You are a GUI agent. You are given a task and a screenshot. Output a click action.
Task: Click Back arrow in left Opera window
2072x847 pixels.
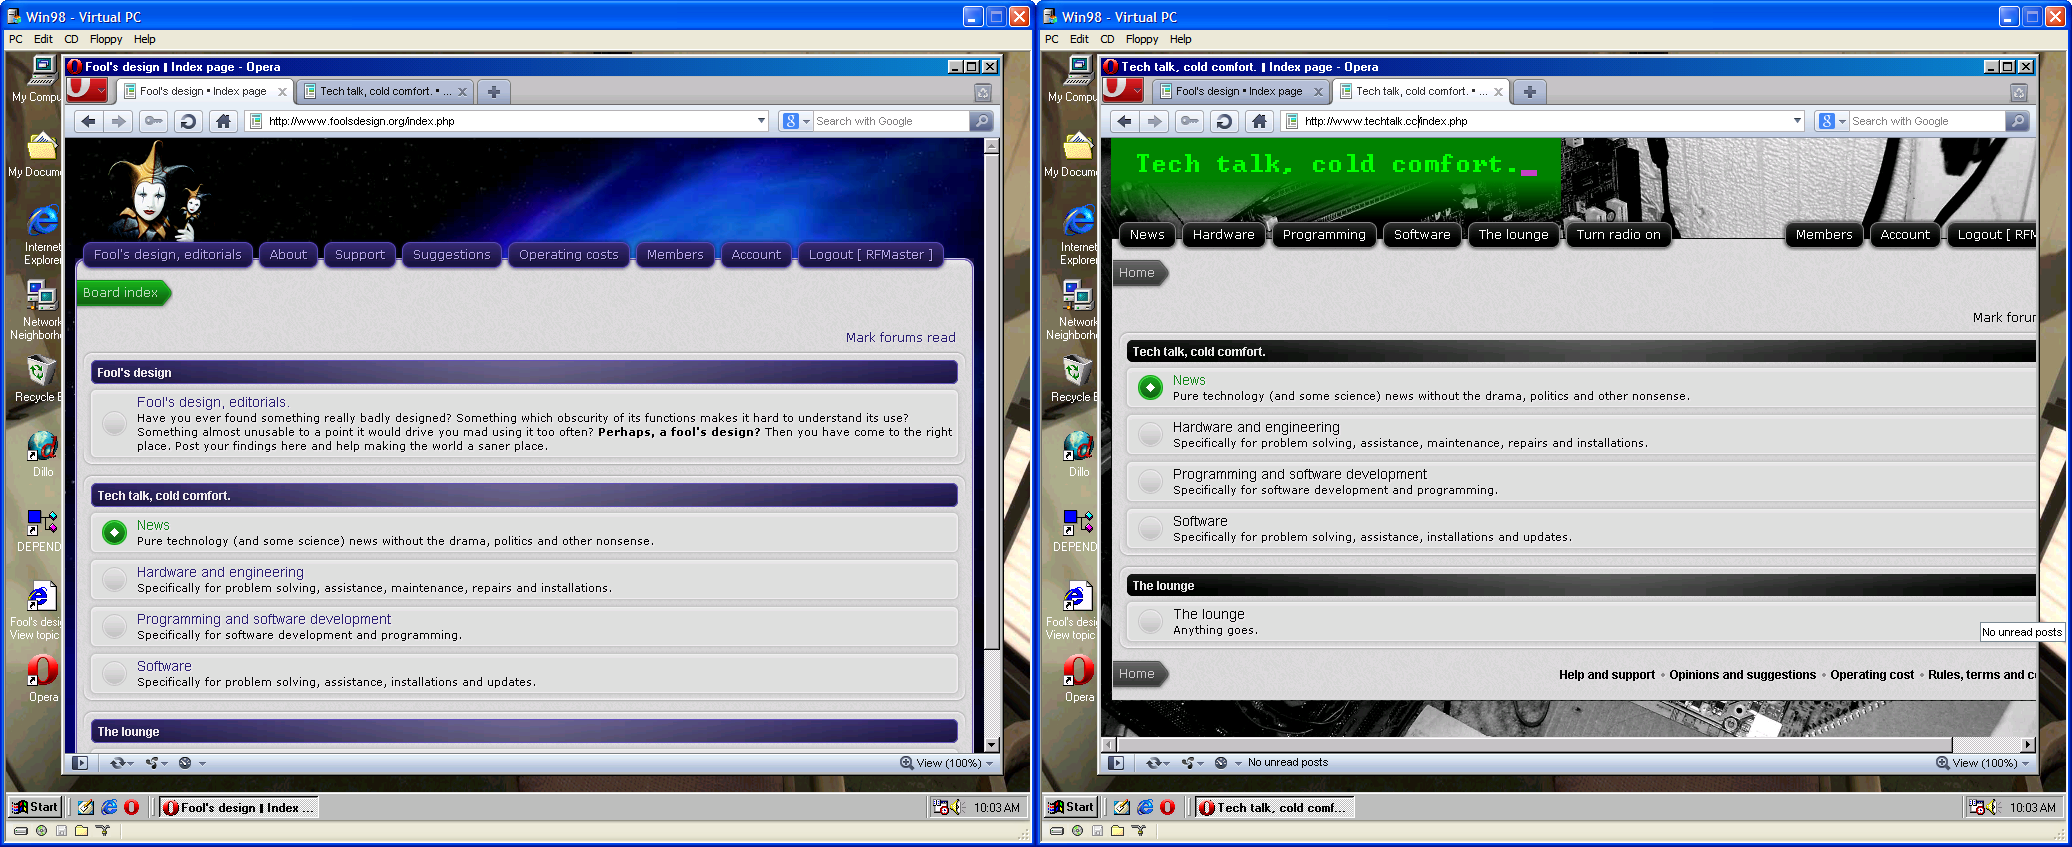pos(89,121)
